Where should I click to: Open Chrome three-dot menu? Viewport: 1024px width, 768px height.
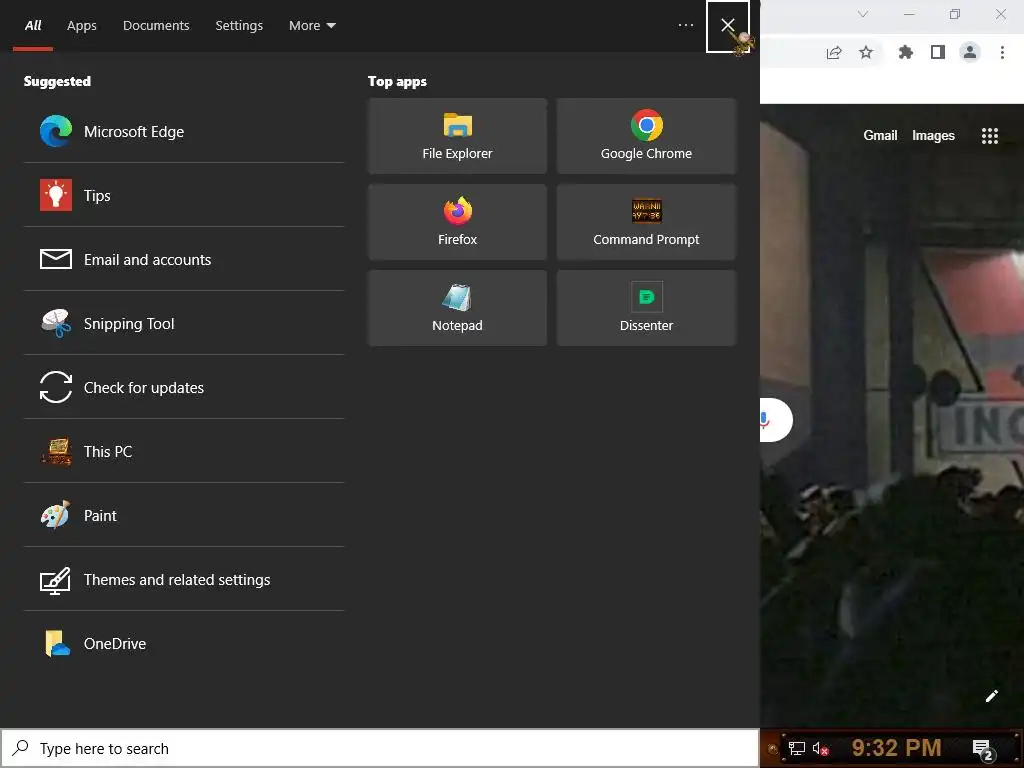pos(1002,52)
